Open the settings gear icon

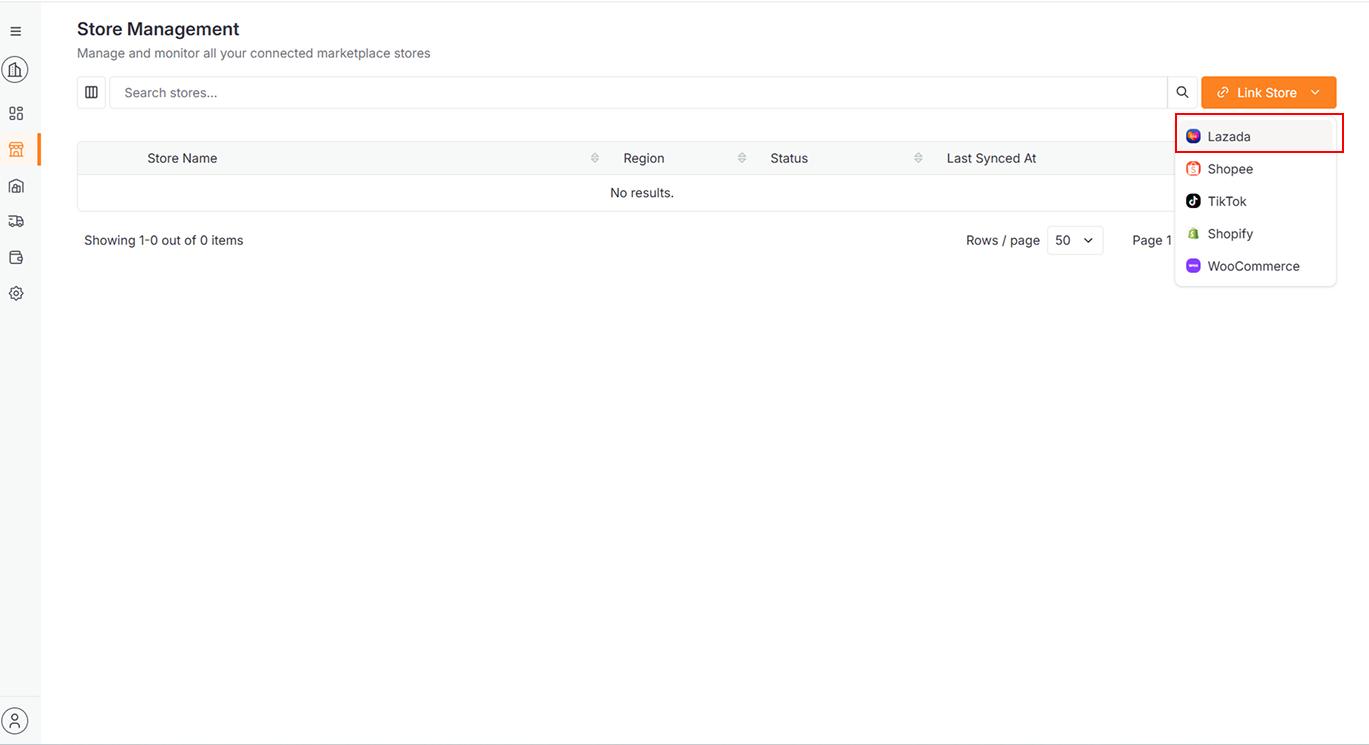pyautogui.click(x=16, y=294)
